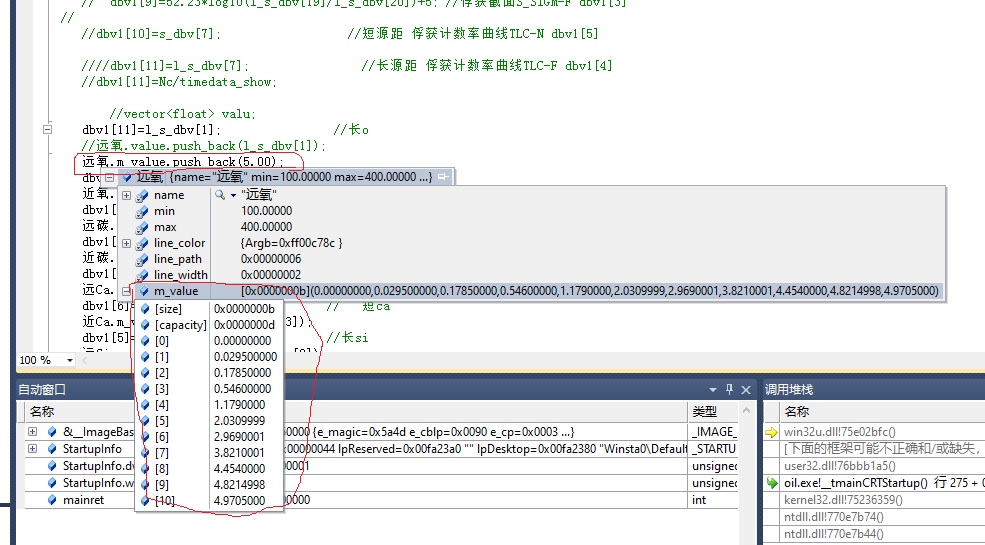The image size is (985, 545).
Task: Click yellow current-frame arrow in call stack
Action: coord(772,432)
